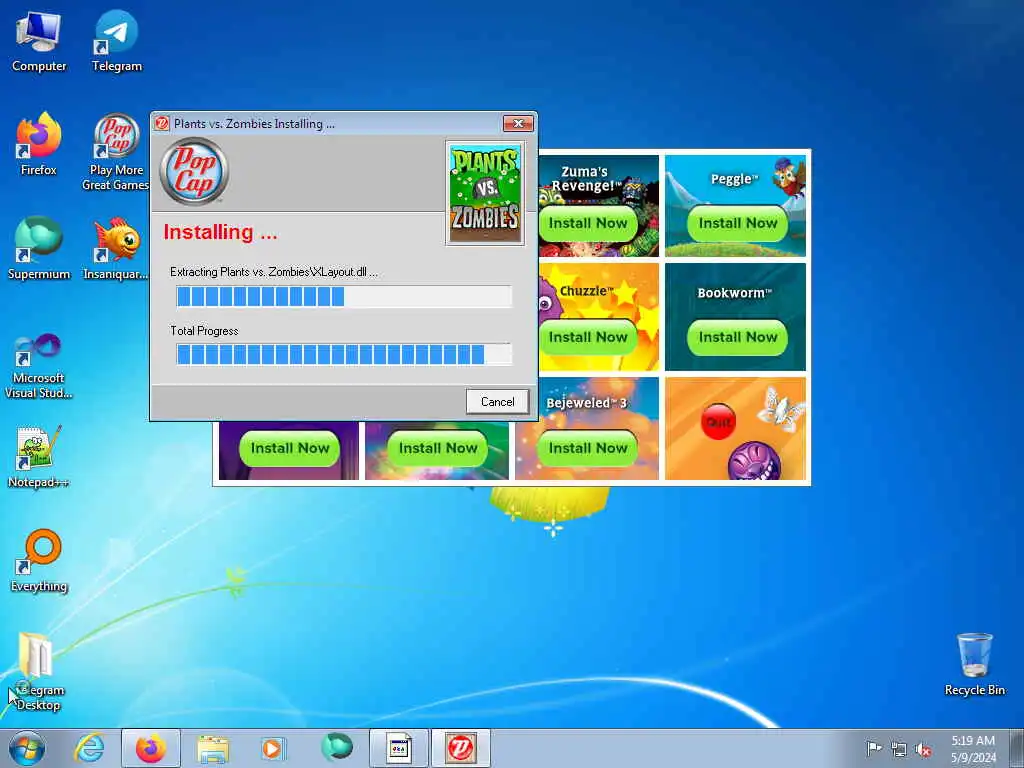1024x768 pixels.
Task: Select the Notepad++ desktop shortcut
Action: (39, 457)
